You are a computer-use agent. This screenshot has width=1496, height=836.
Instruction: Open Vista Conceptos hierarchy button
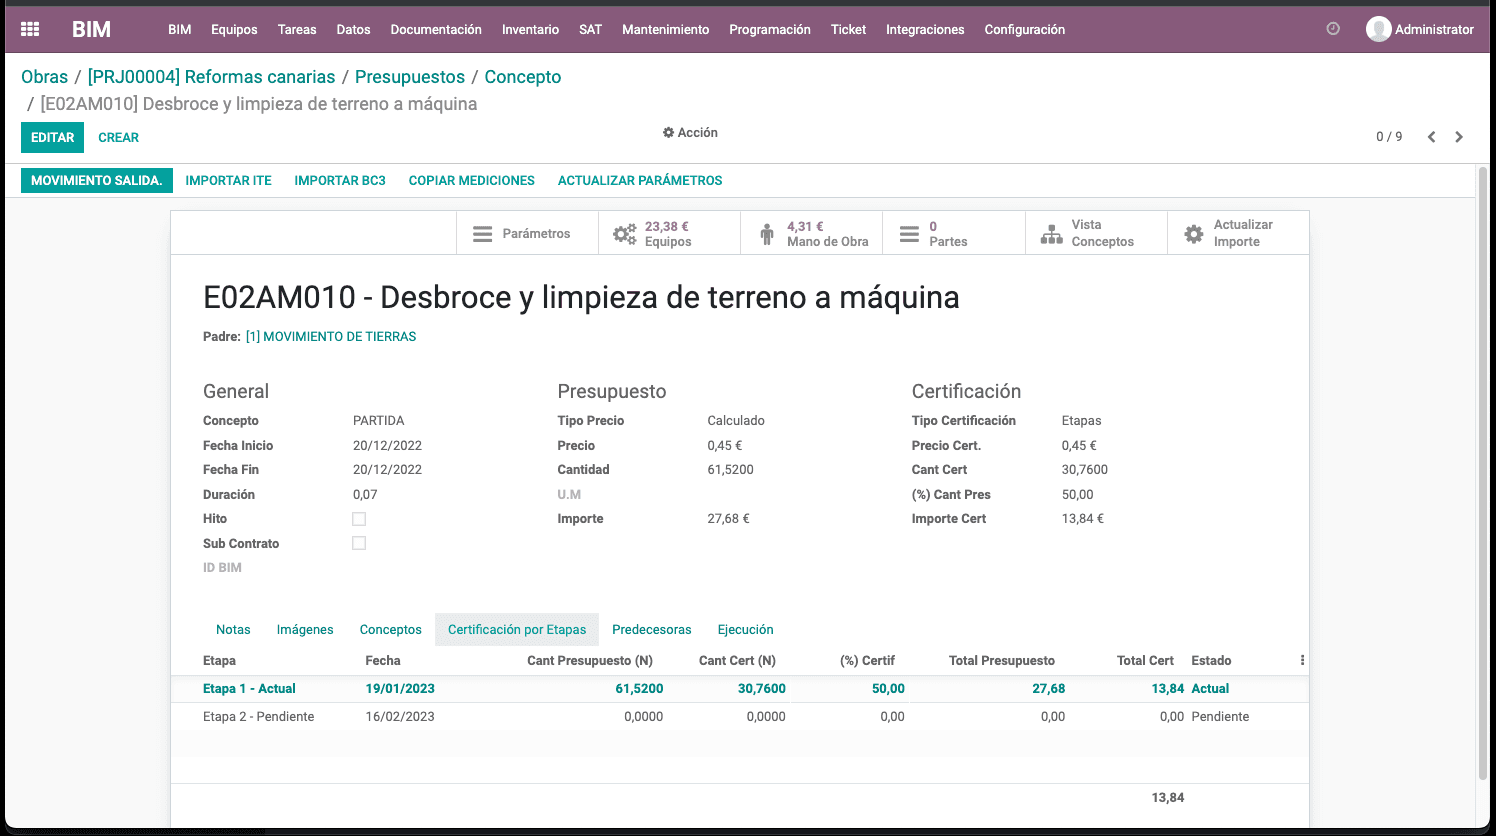(x=1096, y=233)
